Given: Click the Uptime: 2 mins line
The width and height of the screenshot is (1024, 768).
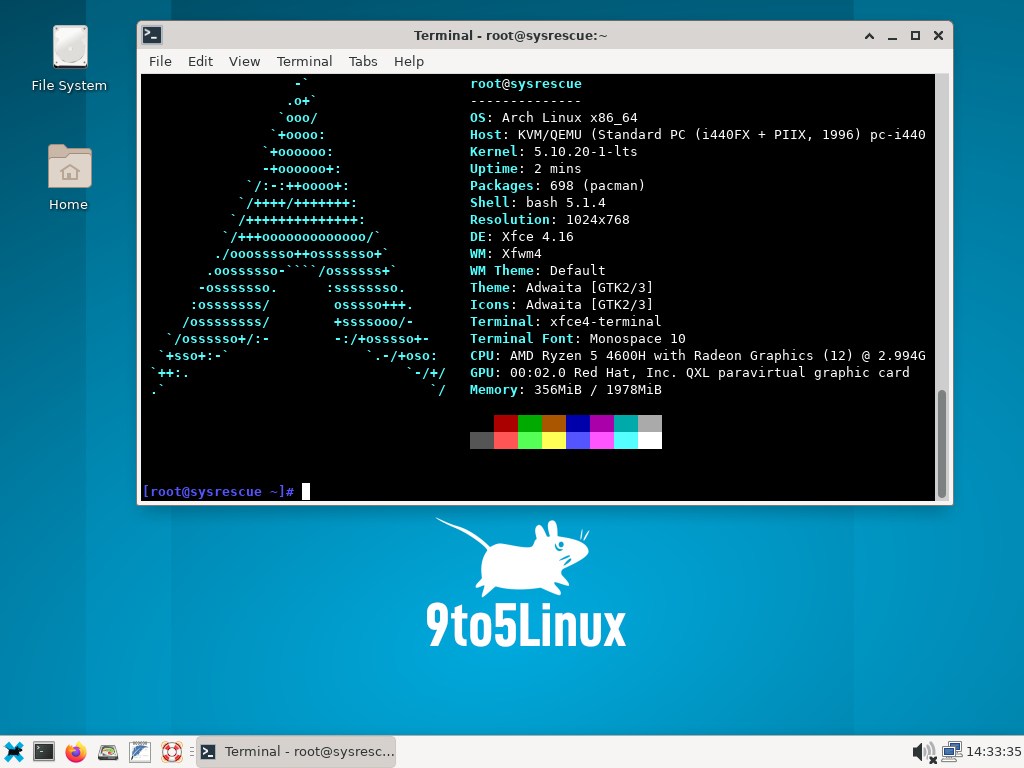Looking at the screenshot, I should (525, 168).
